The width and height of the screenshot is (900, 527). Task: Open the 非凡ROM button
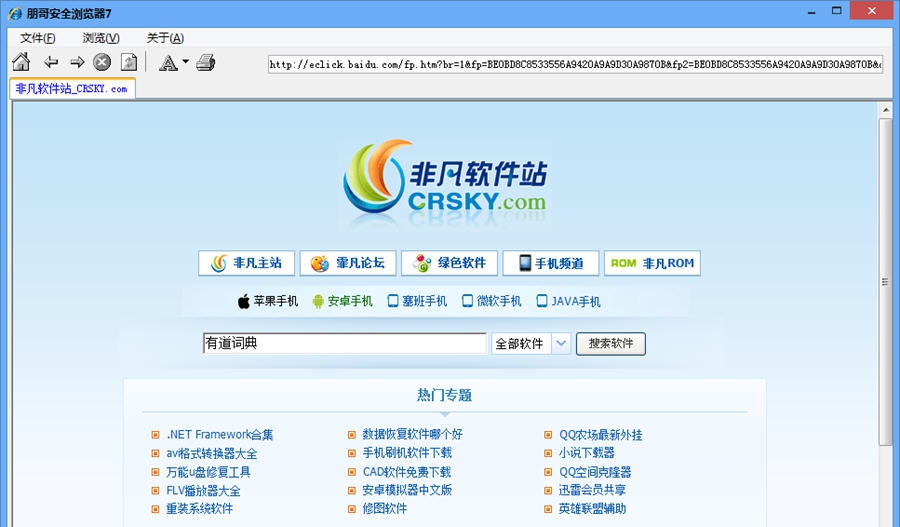pos(653,263)
